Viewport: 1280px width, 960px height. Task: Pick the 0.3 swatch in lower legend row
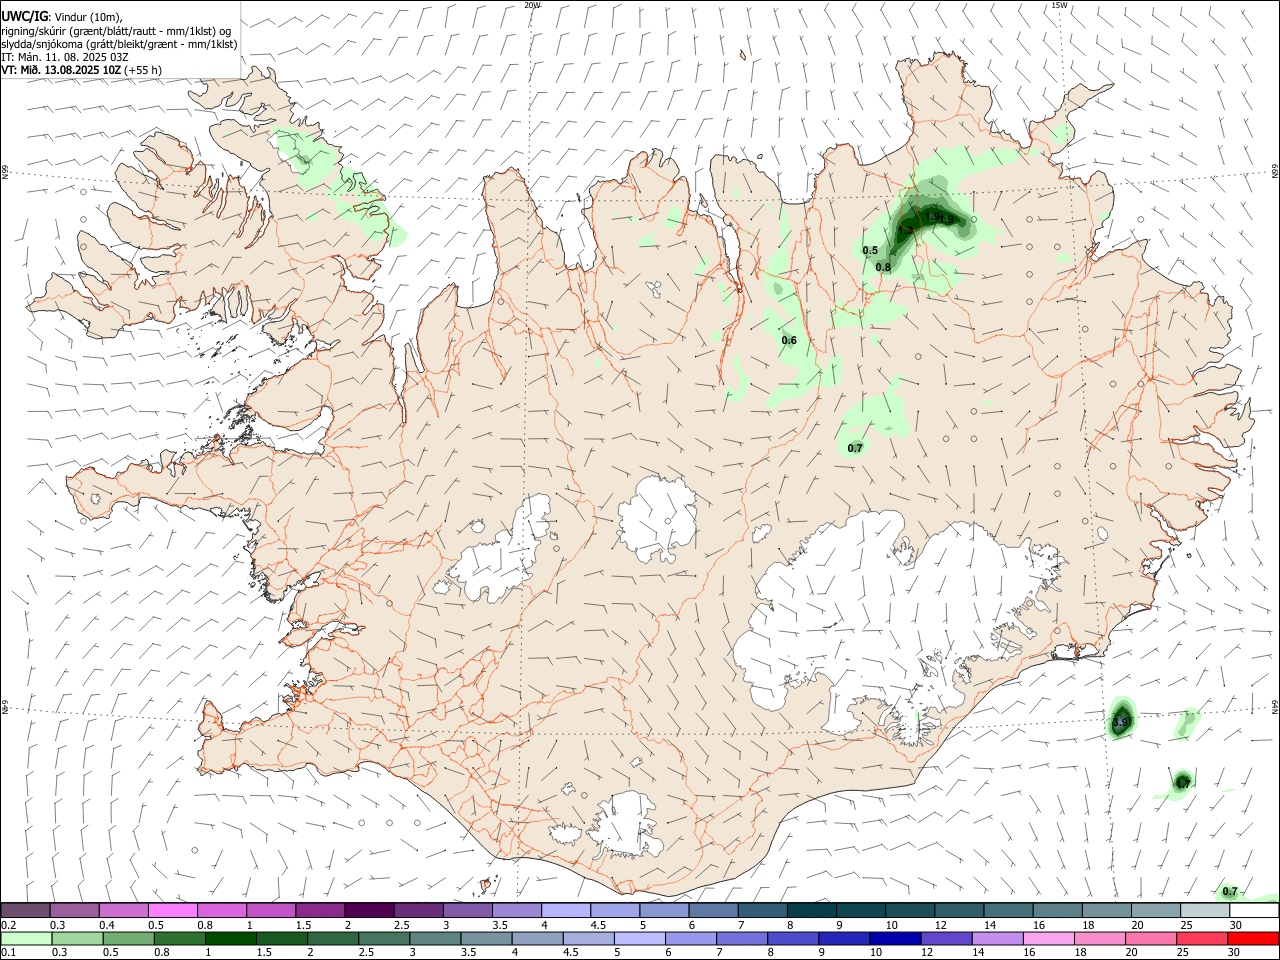(x=77, y=938)
